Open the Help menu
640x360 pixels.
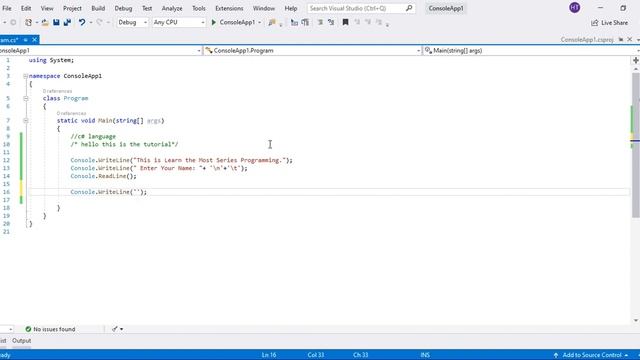pyautogui.click(x=291, y=8)
